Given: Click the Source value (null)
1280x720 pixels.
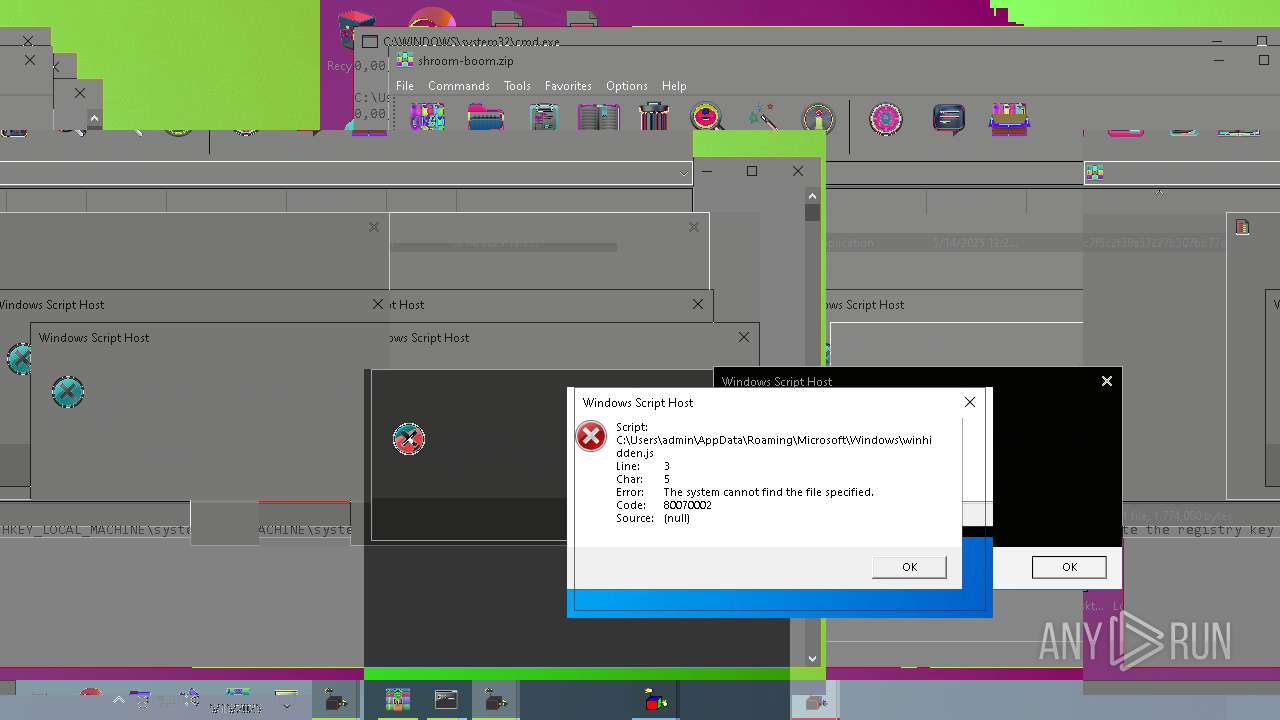Looking at the screenshot, I should click(676, 518).
